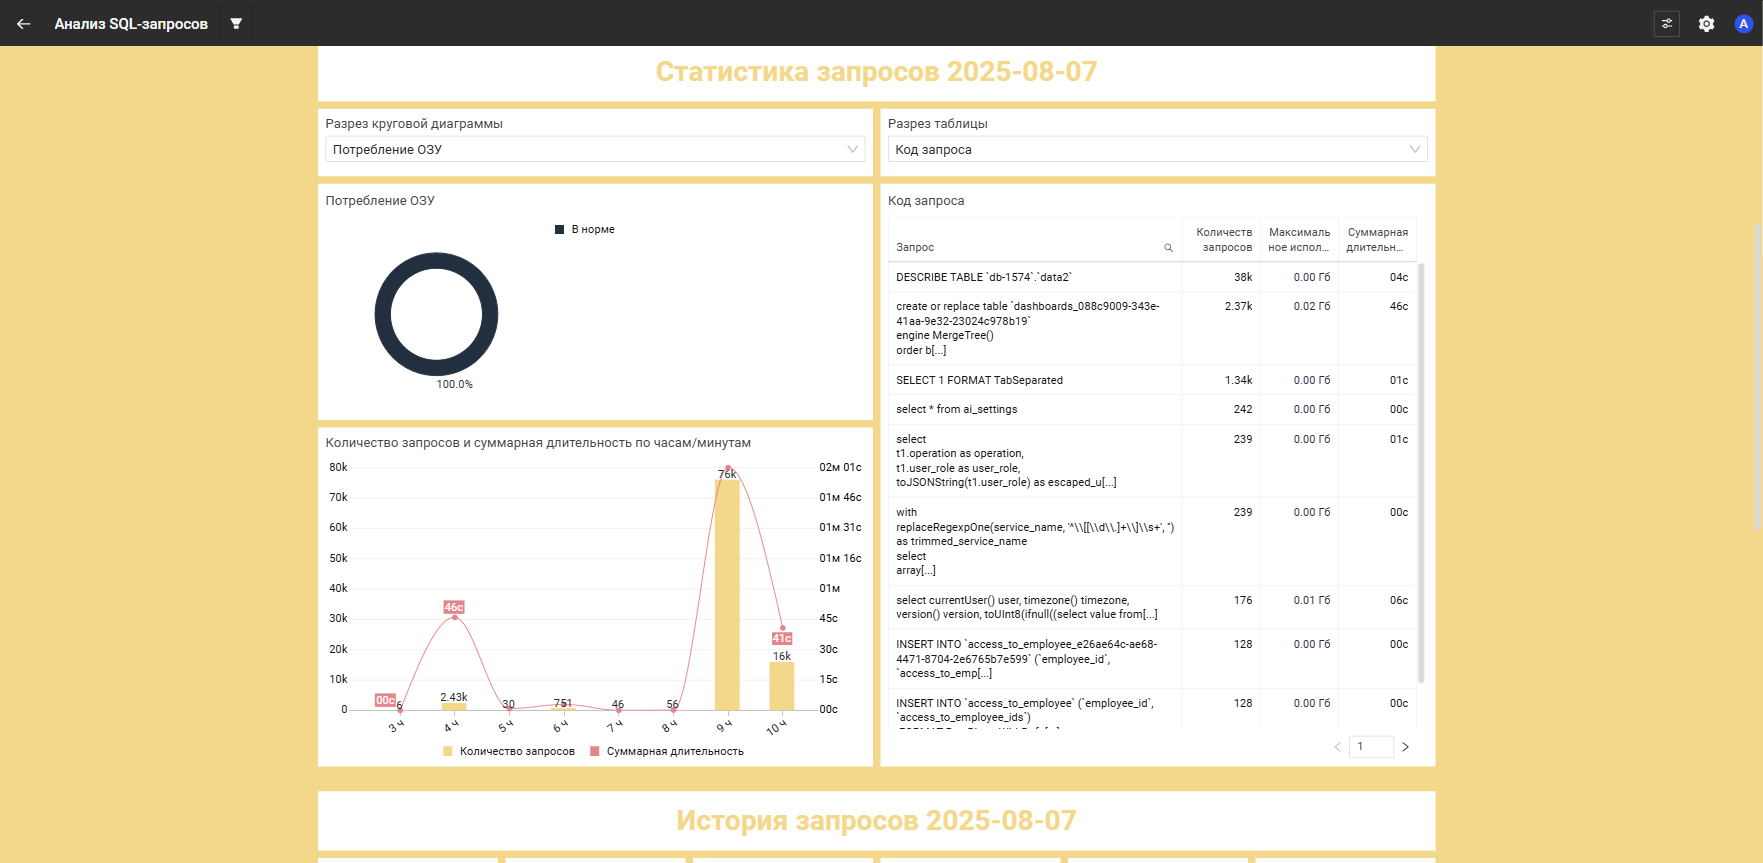1763x863 pixels.
Task: Click the table page number field
Action: [x=1370, y=747]
